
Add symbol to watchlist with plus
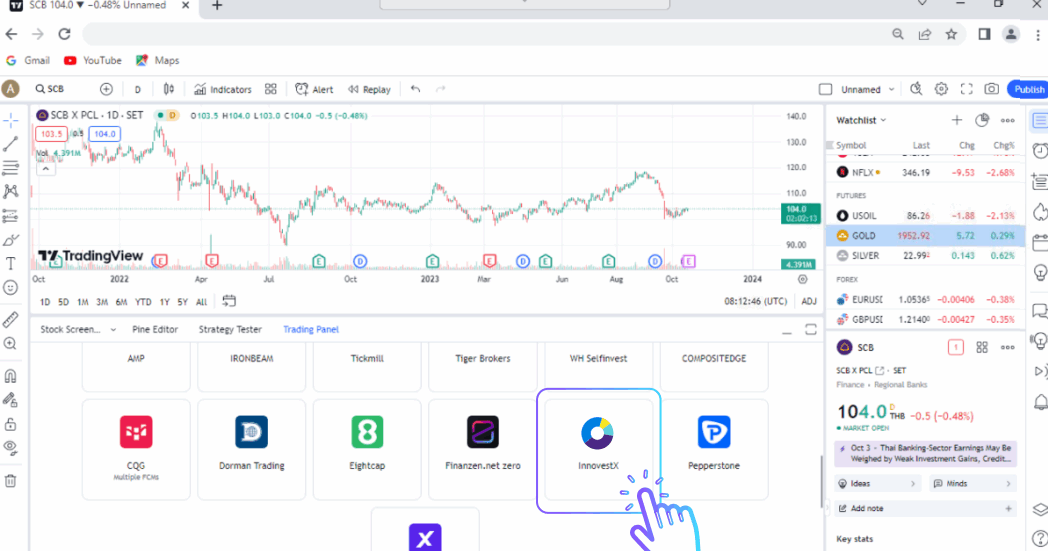point(956,120)
